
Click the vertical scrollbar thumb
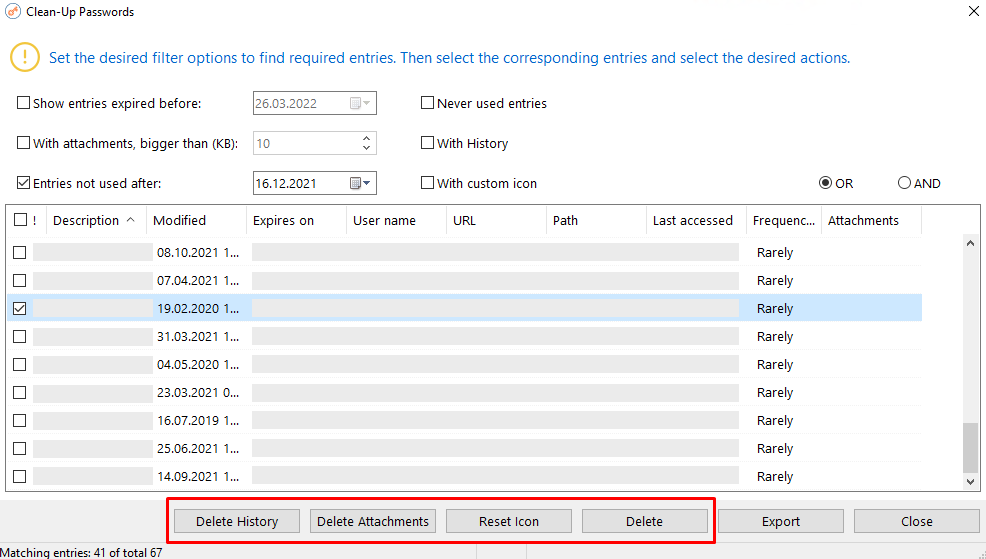pos(970,447)
